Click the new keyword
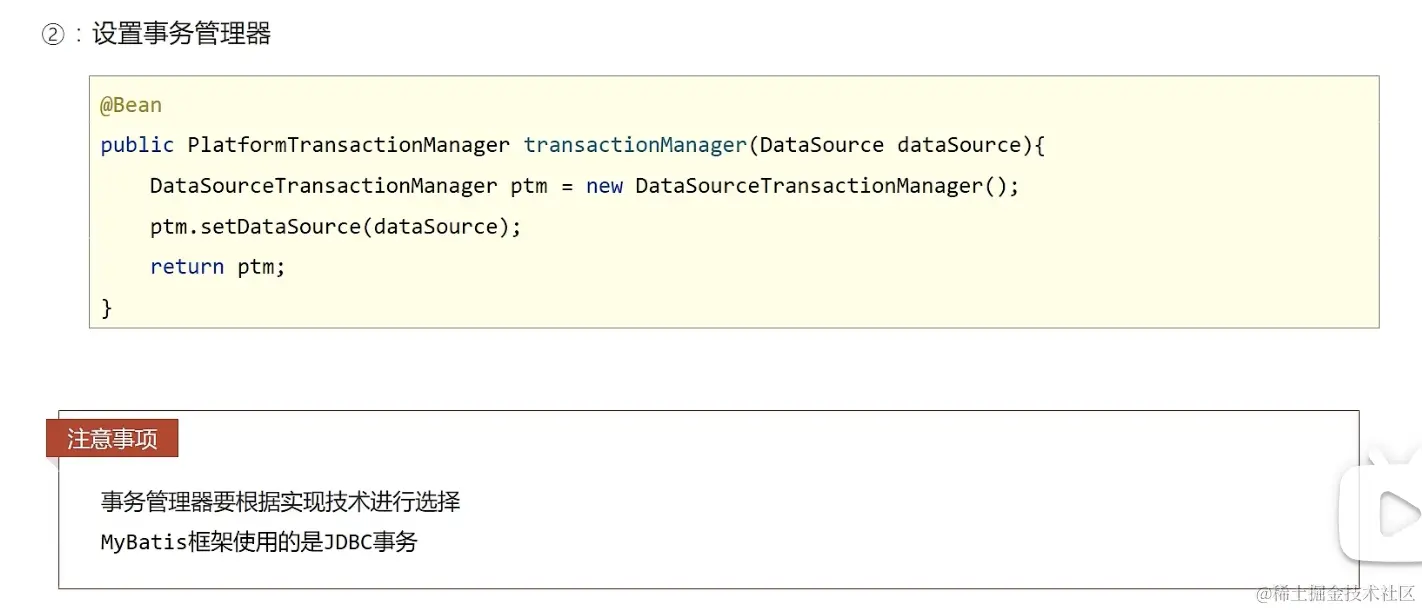This screenshot has height=610, width=1422. 604,186
